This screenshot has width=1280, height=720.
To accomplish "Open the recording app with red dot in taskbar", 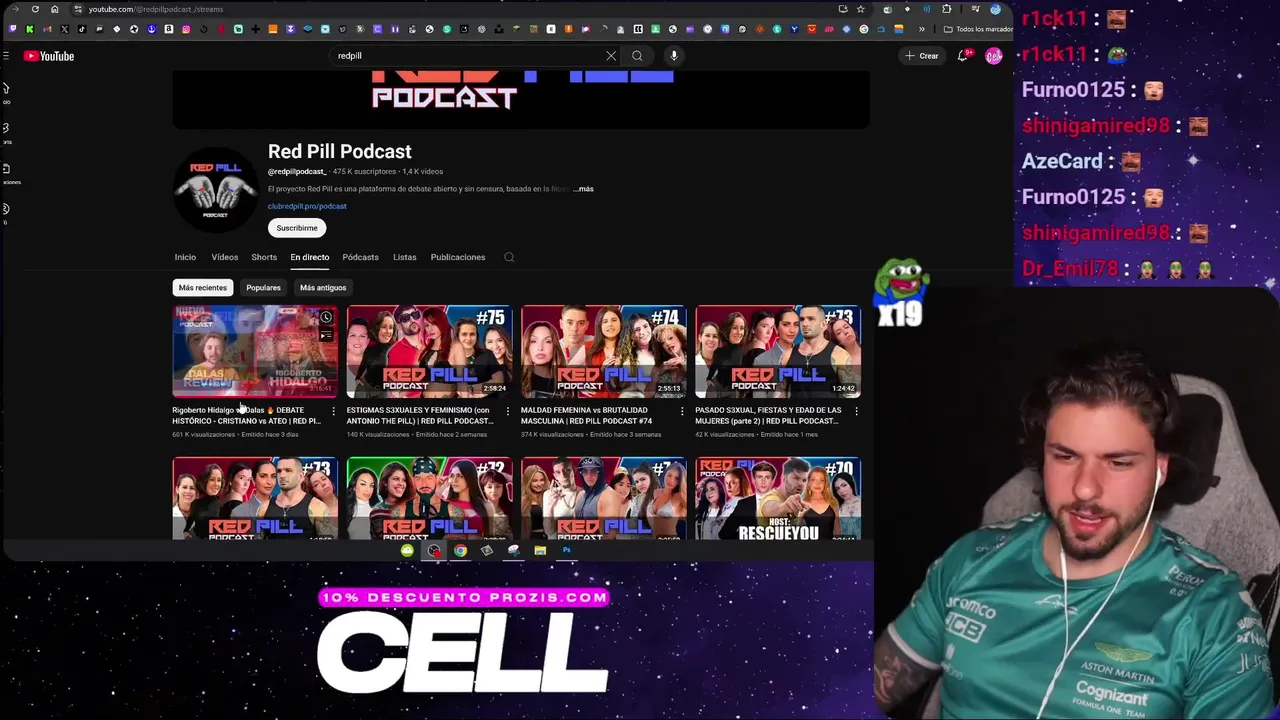I will click(x=434, y=550).
